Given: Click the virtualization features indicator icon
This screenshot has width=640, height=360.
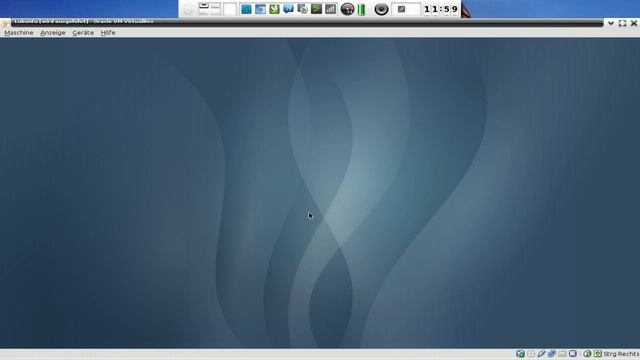Looking at the screenshot, I should click(573, 354).
